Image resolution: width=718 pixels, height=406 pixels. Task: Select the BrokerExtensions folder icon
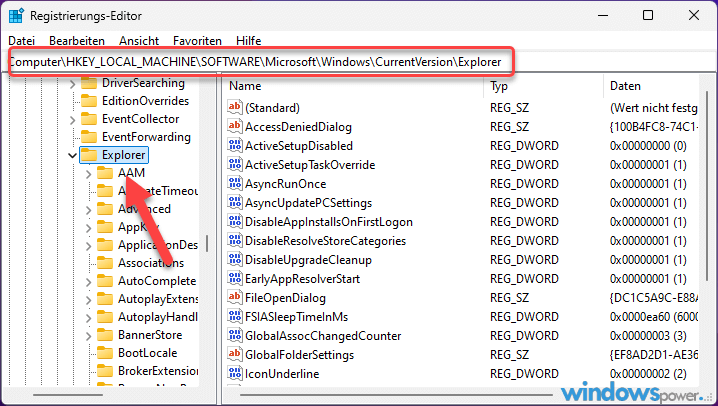[x=105, y=371]
